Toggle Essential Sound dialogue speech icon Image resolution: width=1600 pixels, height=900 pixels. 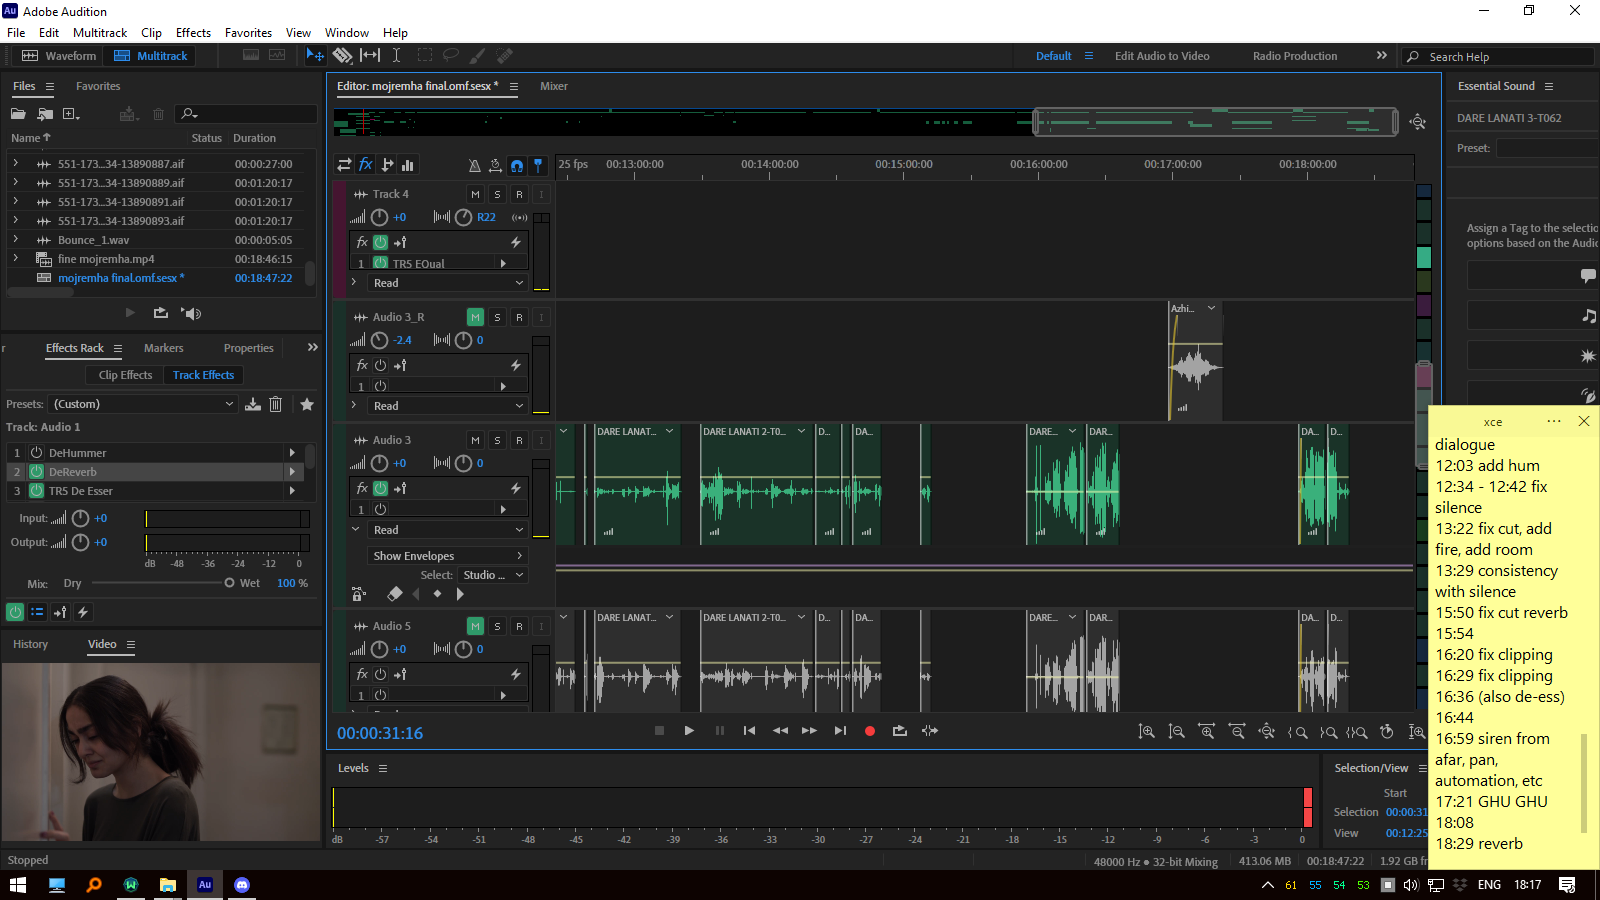coord(1588,275)
